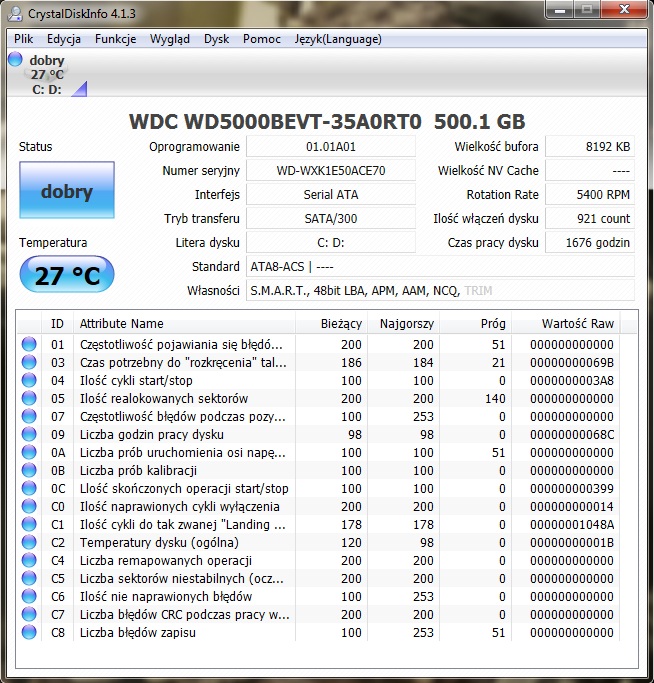Open the Dysk menu

(216, 39)
